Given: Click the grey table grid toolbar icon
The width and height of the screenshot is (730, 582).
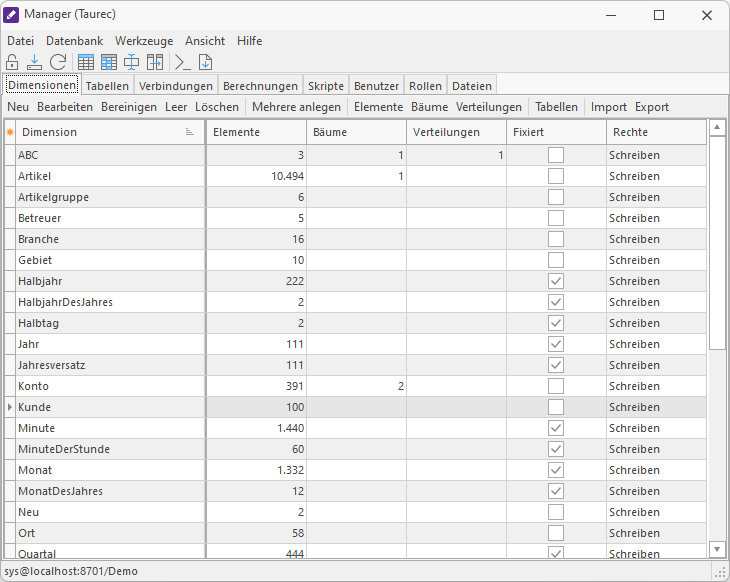Looking at the screenshot, I should [x=87, y=62].
